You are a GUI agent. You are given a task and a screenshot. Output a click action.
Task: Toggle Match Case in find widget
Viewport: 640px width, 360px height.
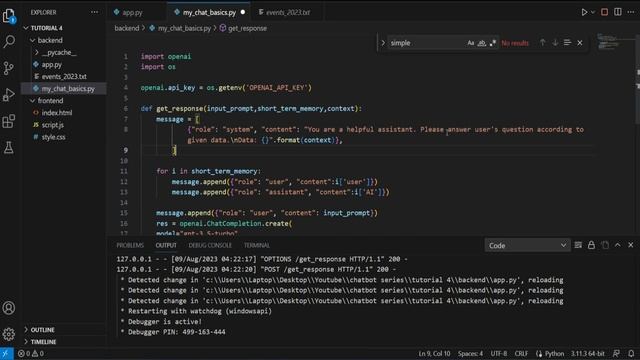471,43
